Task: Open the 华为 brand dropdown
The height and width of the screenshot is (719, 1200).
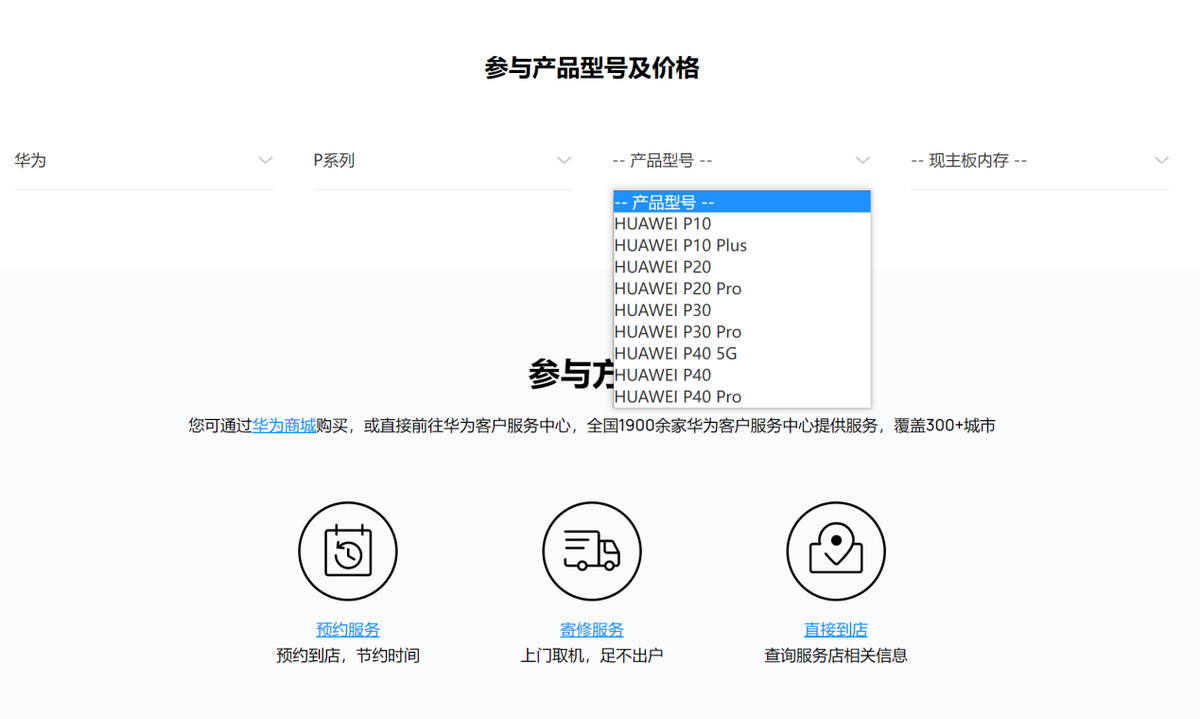Action: tap(144, 160)
